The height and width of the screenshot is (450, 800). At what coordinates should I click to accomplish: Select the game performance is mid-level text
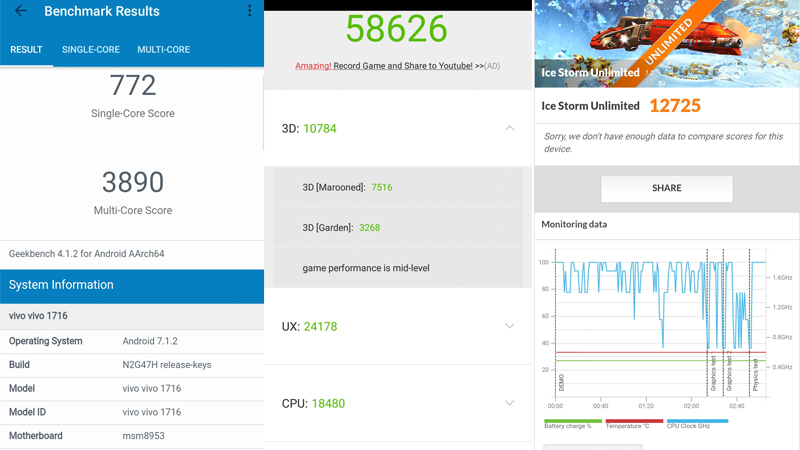366,268
